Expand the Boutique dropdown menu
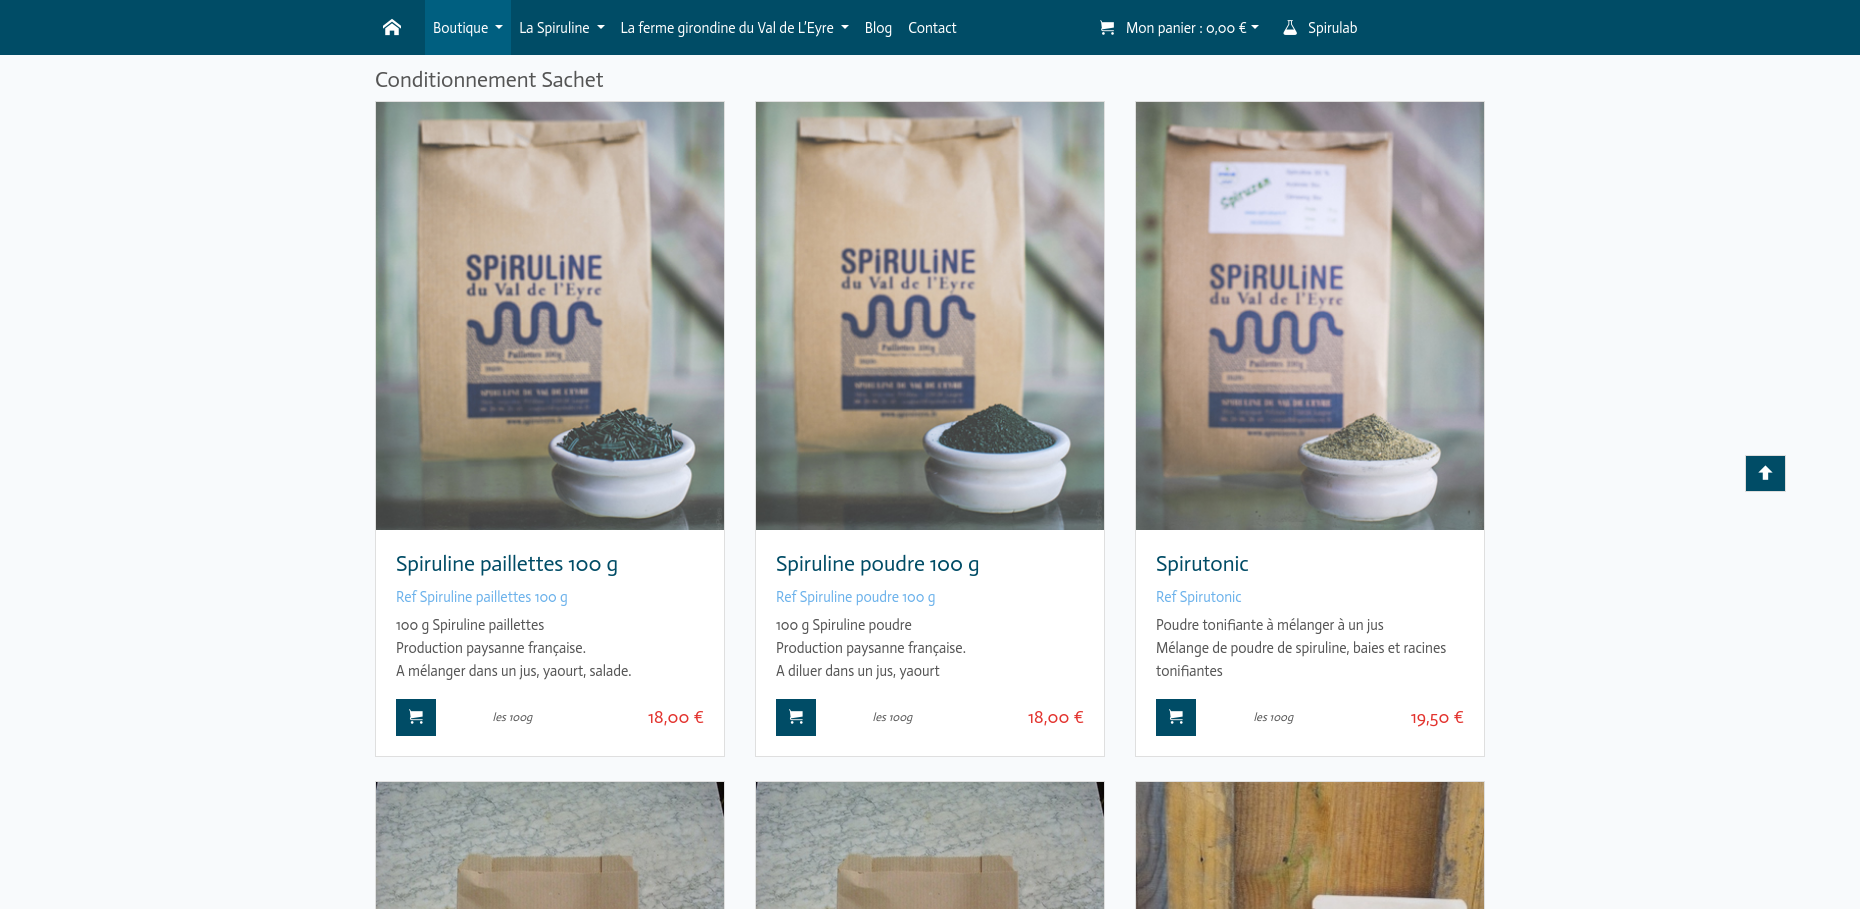 pos(466,27)
